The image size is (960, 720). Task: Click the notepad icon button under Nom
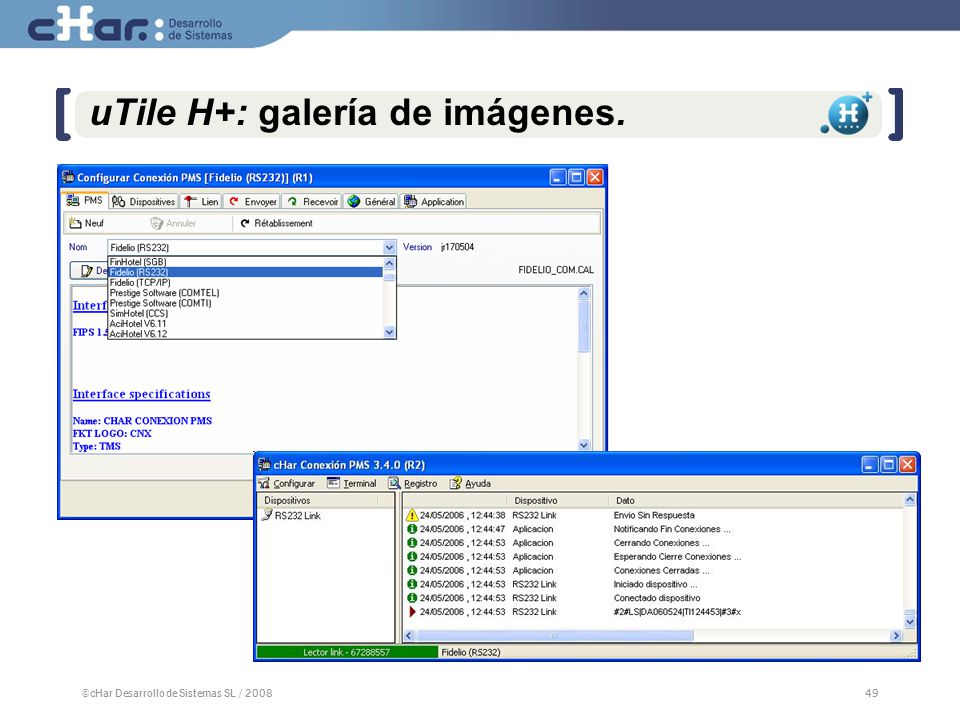coord(88,270)
